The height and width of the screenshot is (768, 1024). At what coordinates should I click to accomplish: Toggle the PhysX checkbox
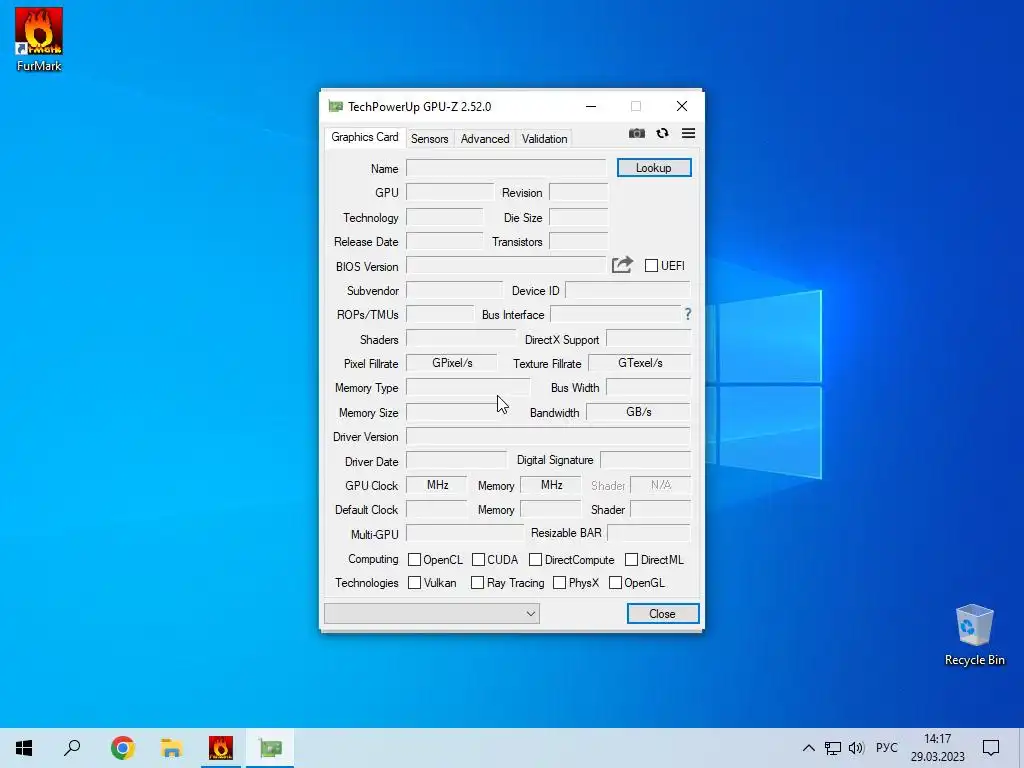coord(559,583)
